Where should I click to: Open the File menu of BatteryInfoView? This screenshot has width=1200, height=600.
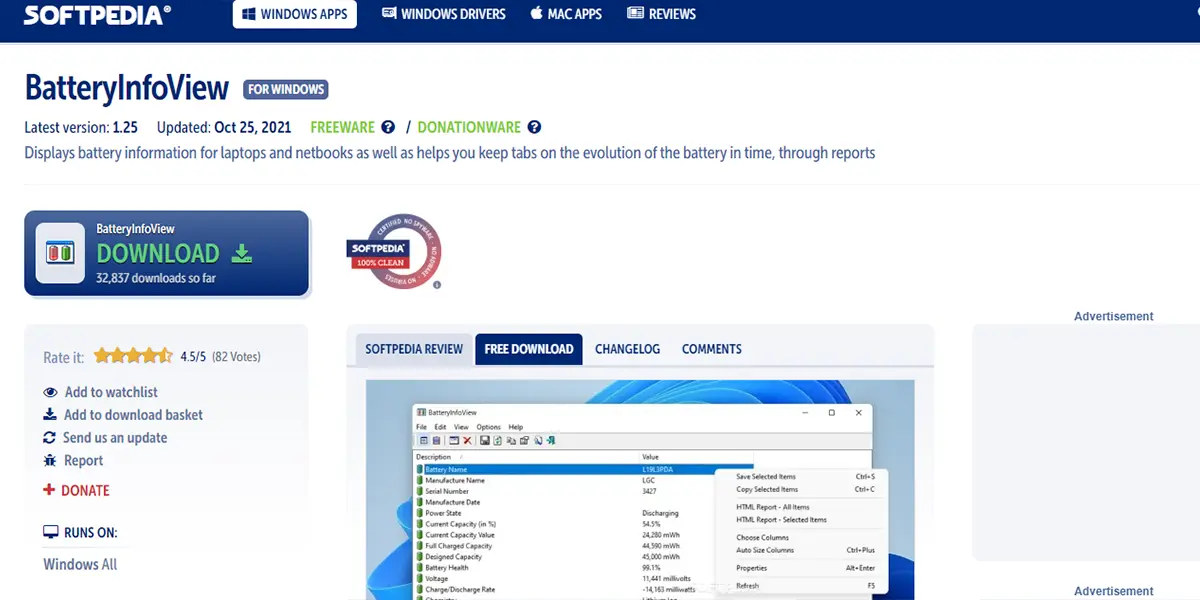coord(422,426)
